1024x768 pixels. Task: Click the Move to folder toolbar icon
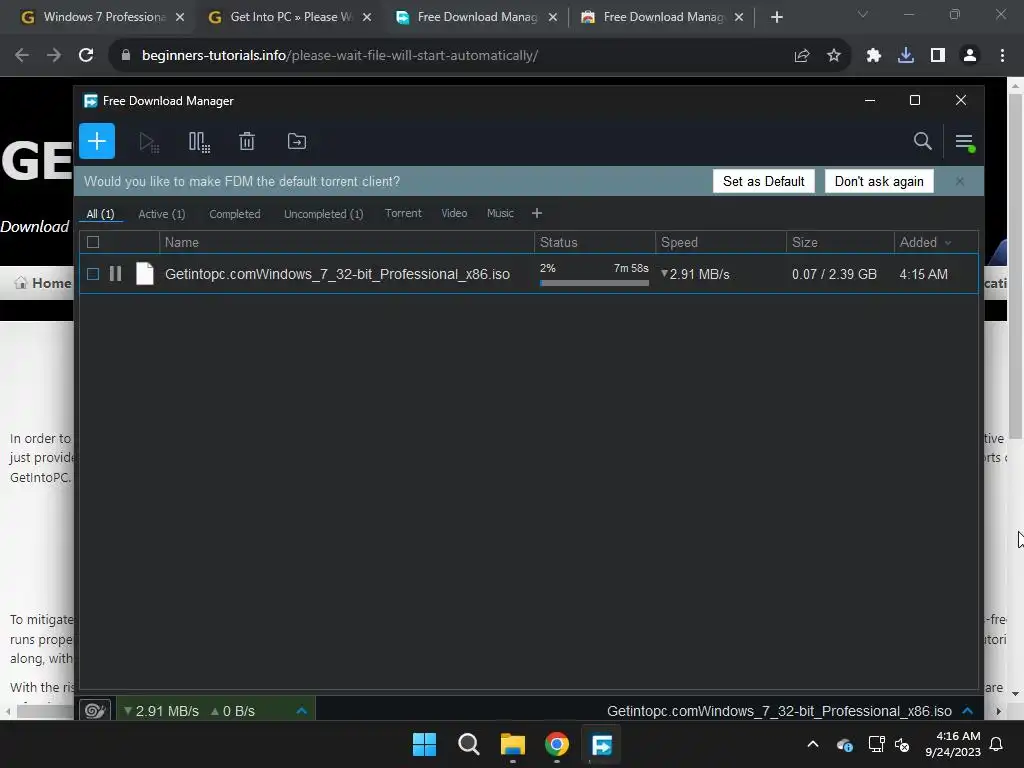click(296, 141)
